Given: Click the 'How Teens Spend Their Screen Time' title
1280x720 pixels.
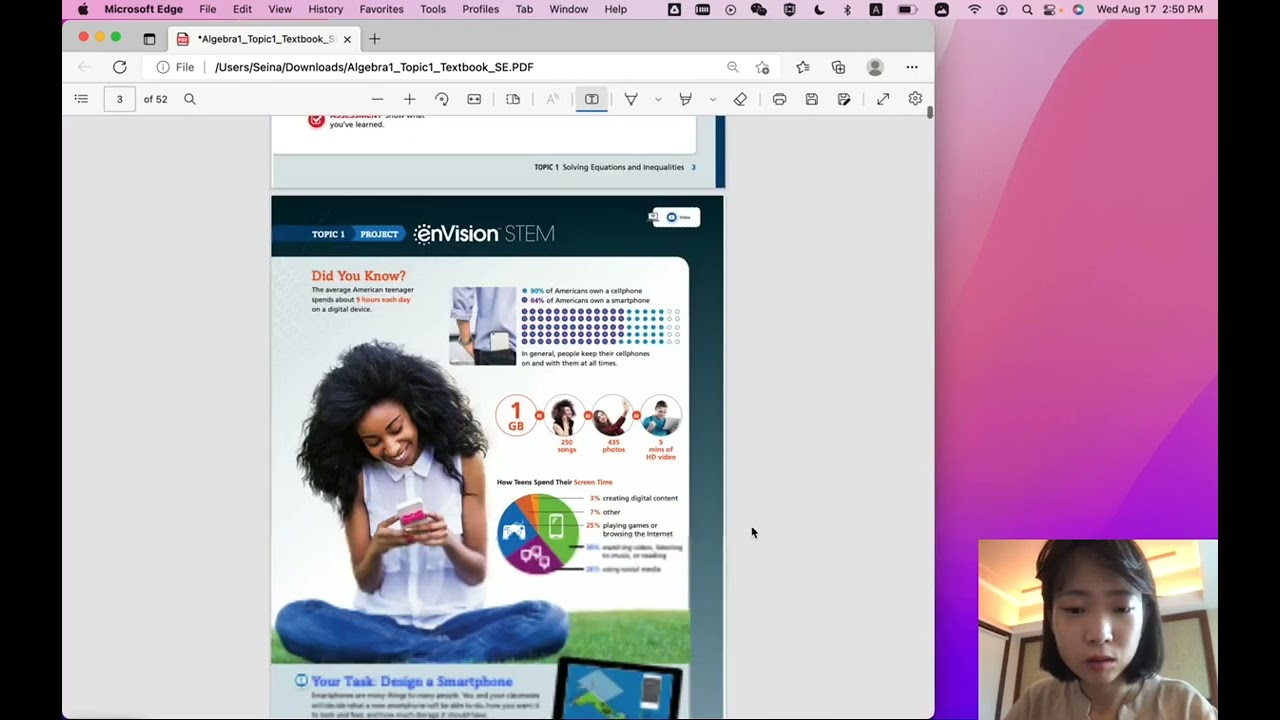Looking at the screenshot, I should tap(554, 482).
